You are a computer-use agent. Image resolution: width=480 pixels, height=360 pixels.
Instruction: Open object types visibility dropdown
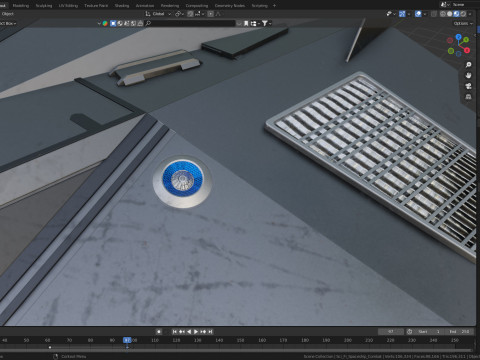(x=390, y=14)
